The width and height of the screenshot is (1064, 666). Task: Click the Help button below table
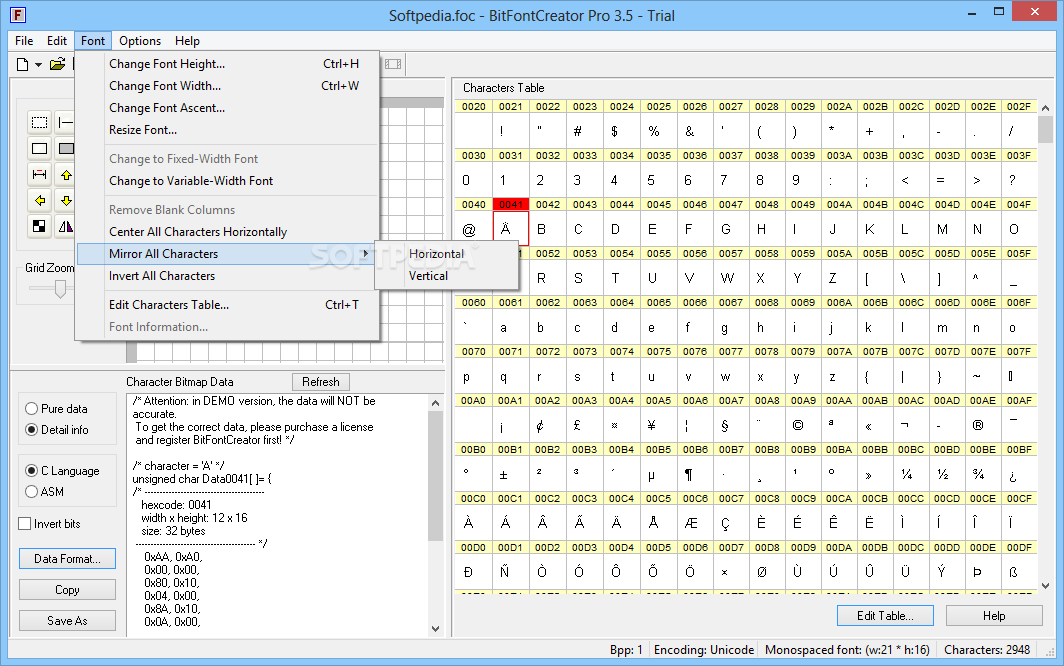994,616
